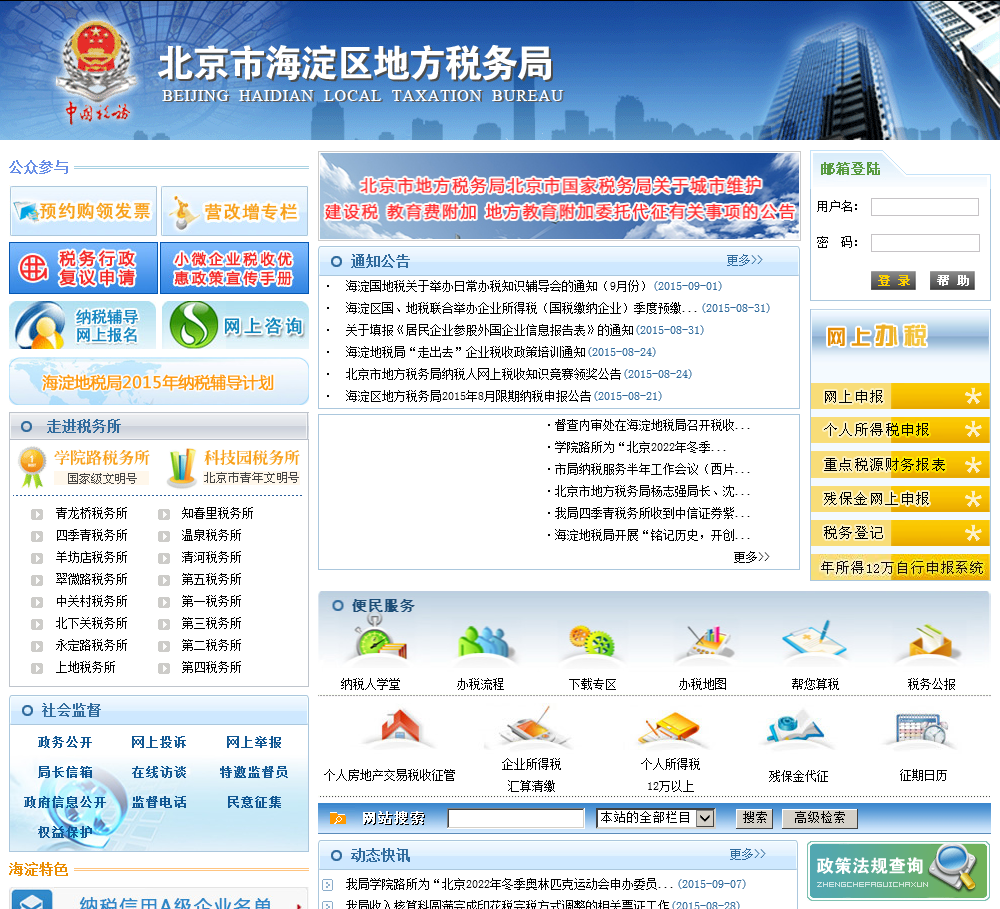Screen dimensions: 1000x909
Task: Open 政务公开 link
Action: click(65, 742)
